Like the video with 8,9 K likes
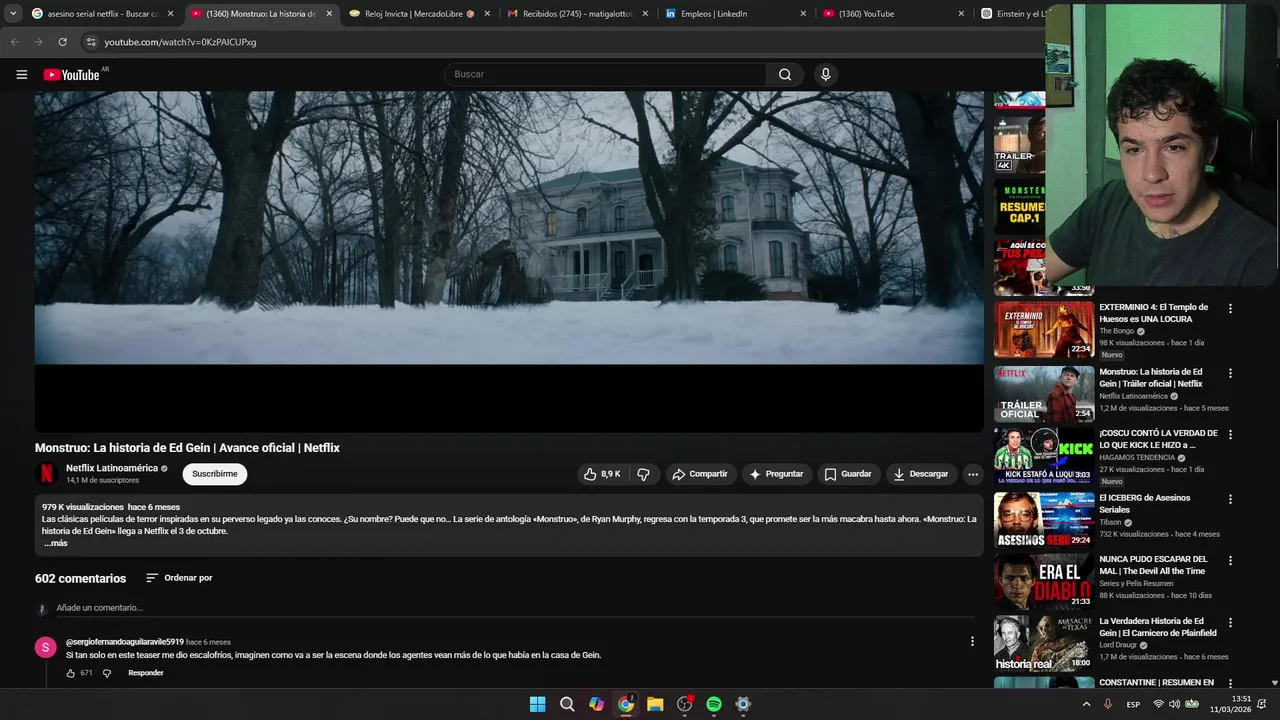 point(602,474)
